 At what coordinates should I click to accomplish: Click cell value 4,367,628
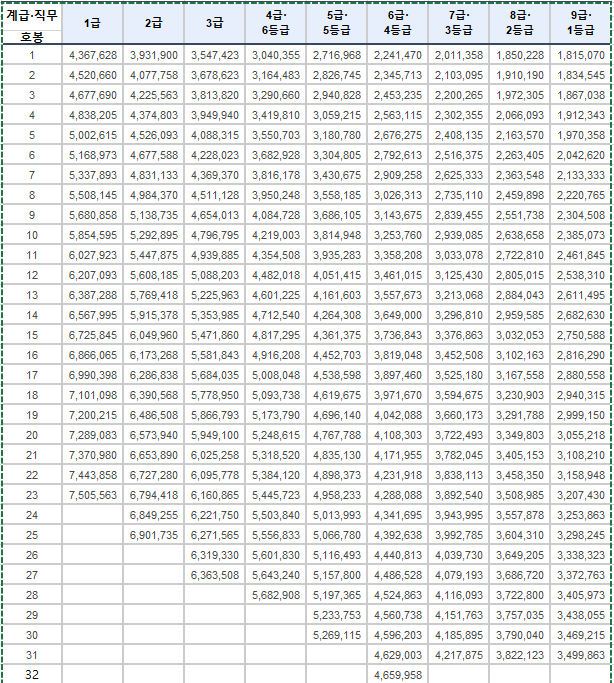point(92,55)
